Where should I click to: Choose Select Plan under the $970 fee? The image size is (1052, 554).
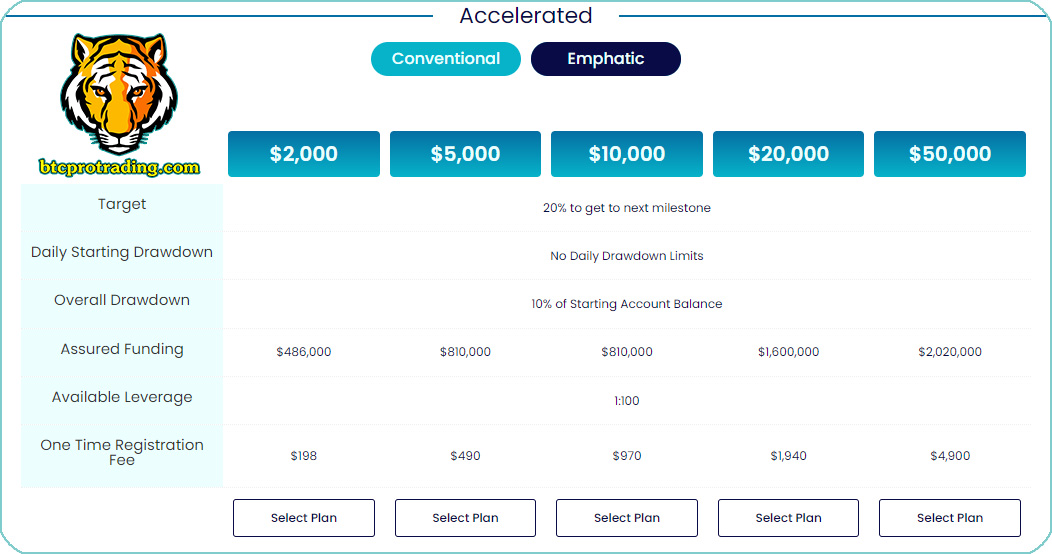pyautogui.click(x=627, y=518)
